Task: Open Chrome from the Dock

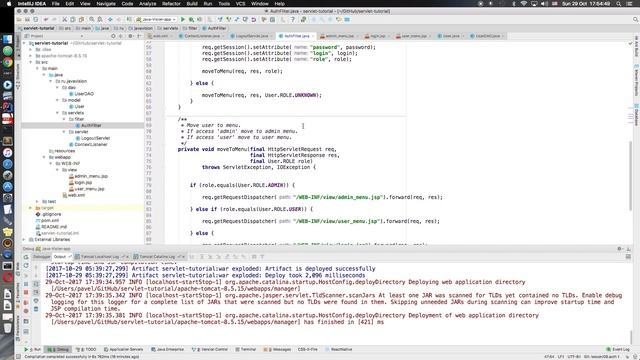Action: [7, 62]
